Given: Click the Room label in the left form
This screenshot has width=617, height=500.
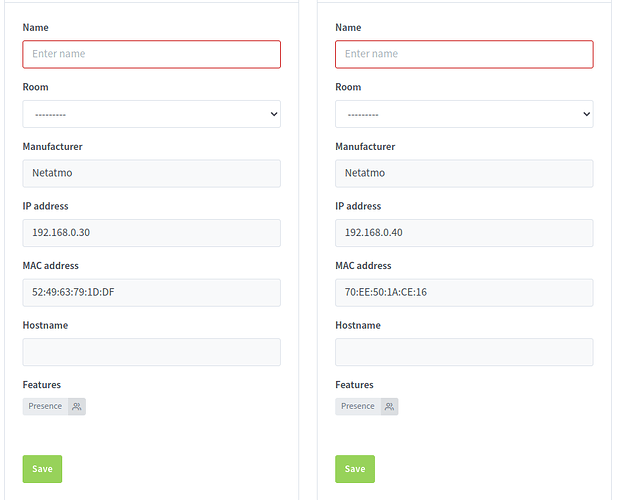Looking at the screenshot, I should (36, 87).
